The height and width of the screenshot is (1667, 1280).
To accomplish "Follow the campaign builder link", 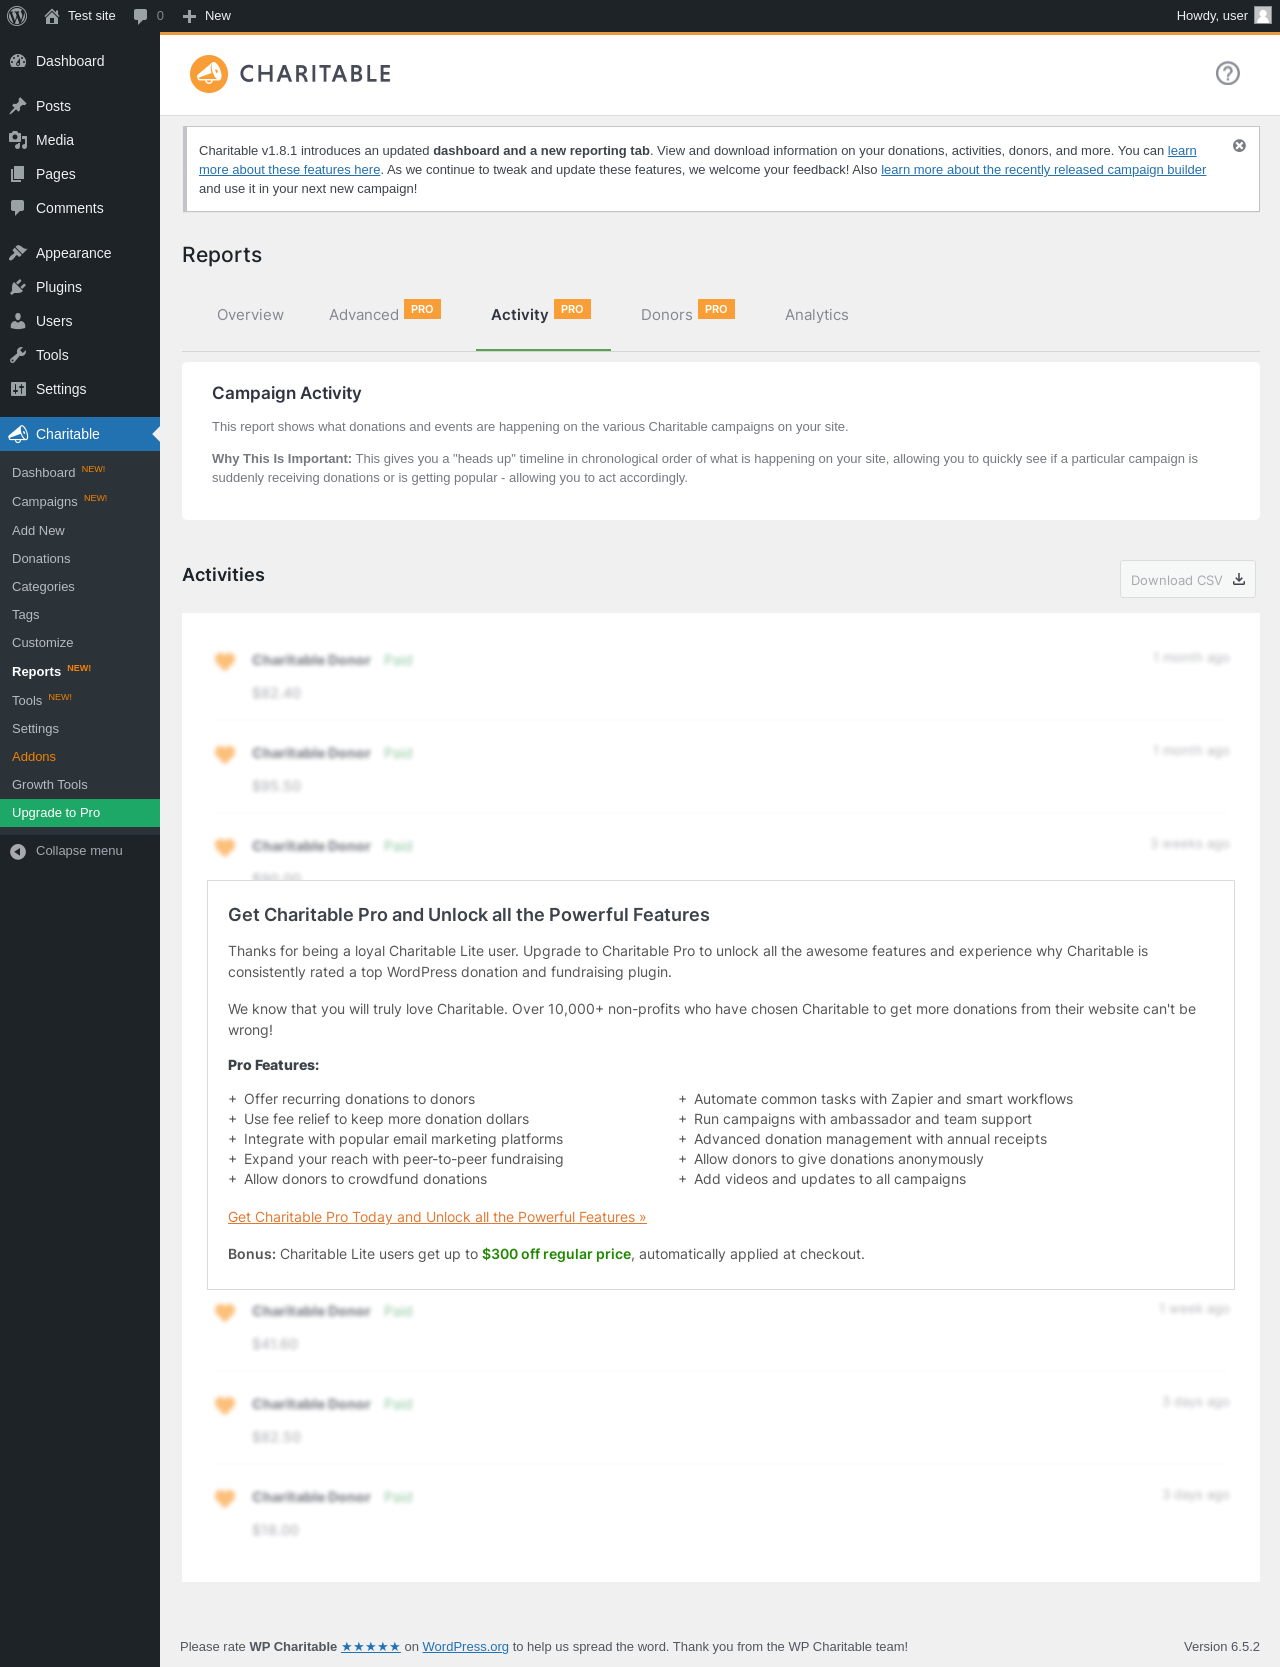I will pos(1043,170).
